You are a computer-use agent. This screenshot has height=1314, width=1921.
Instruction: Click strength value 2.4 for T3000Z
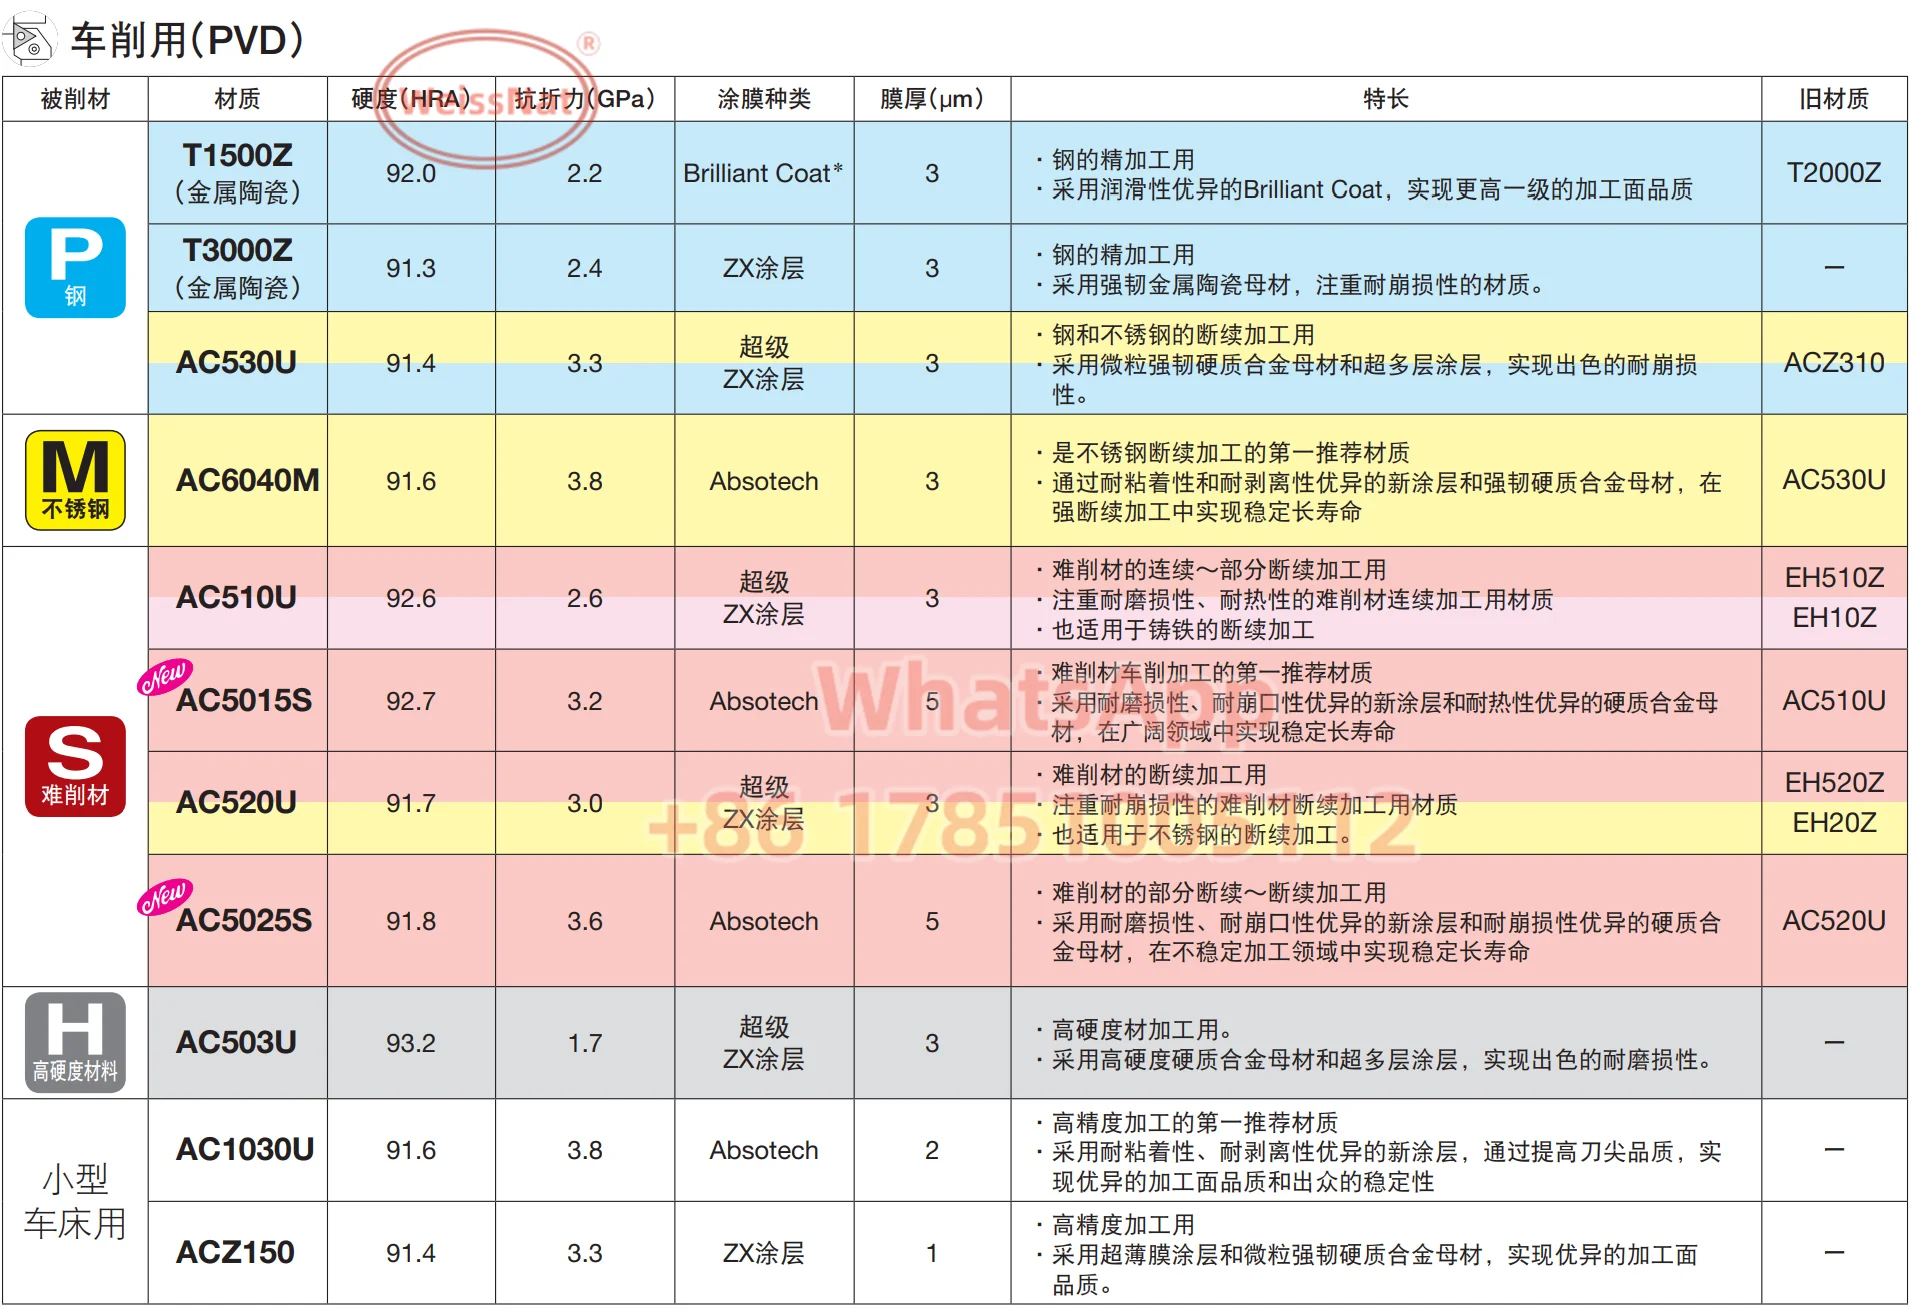coord(585,268)
